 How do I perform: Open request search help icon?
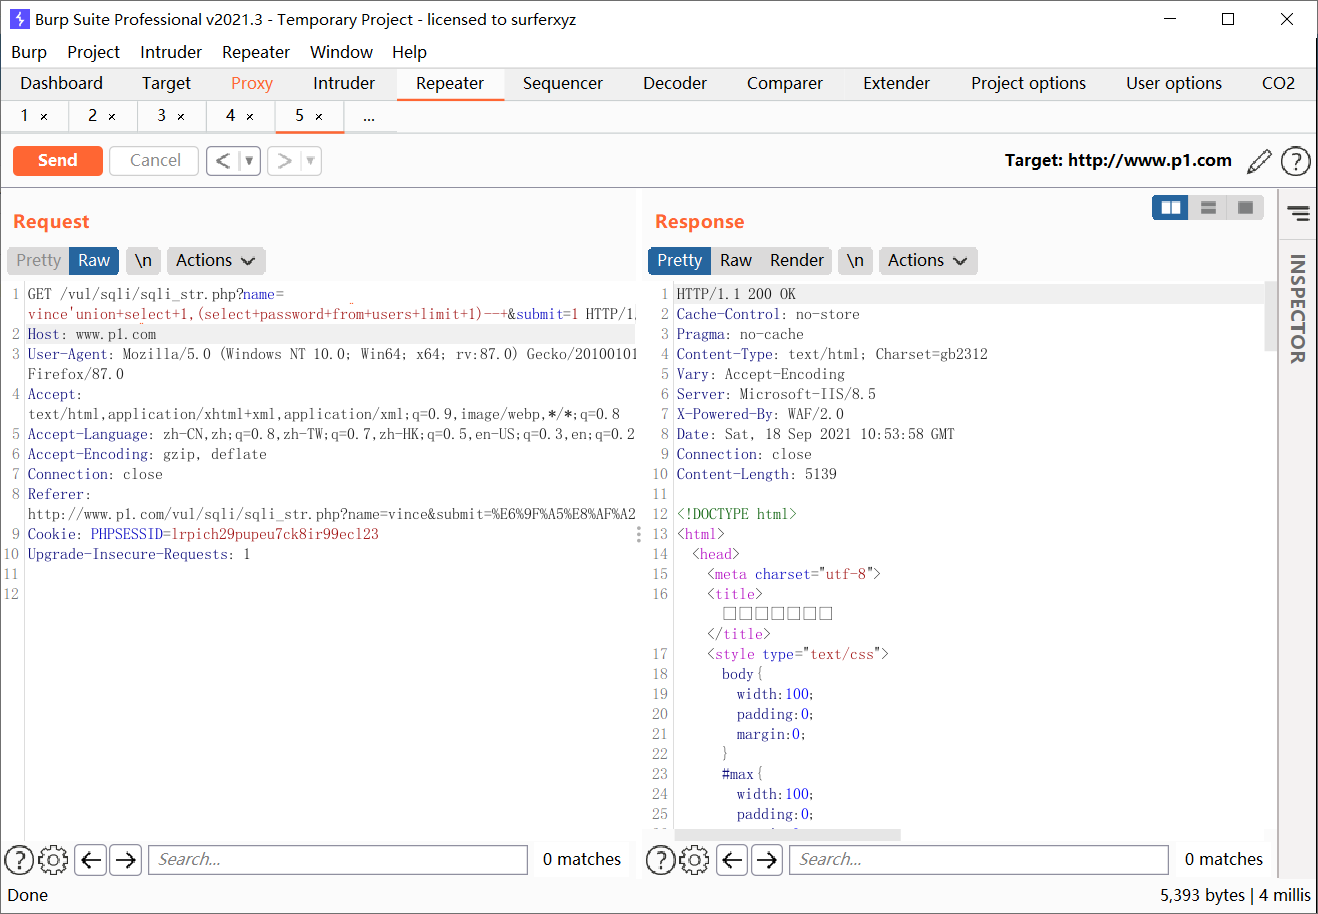point(19,860)
